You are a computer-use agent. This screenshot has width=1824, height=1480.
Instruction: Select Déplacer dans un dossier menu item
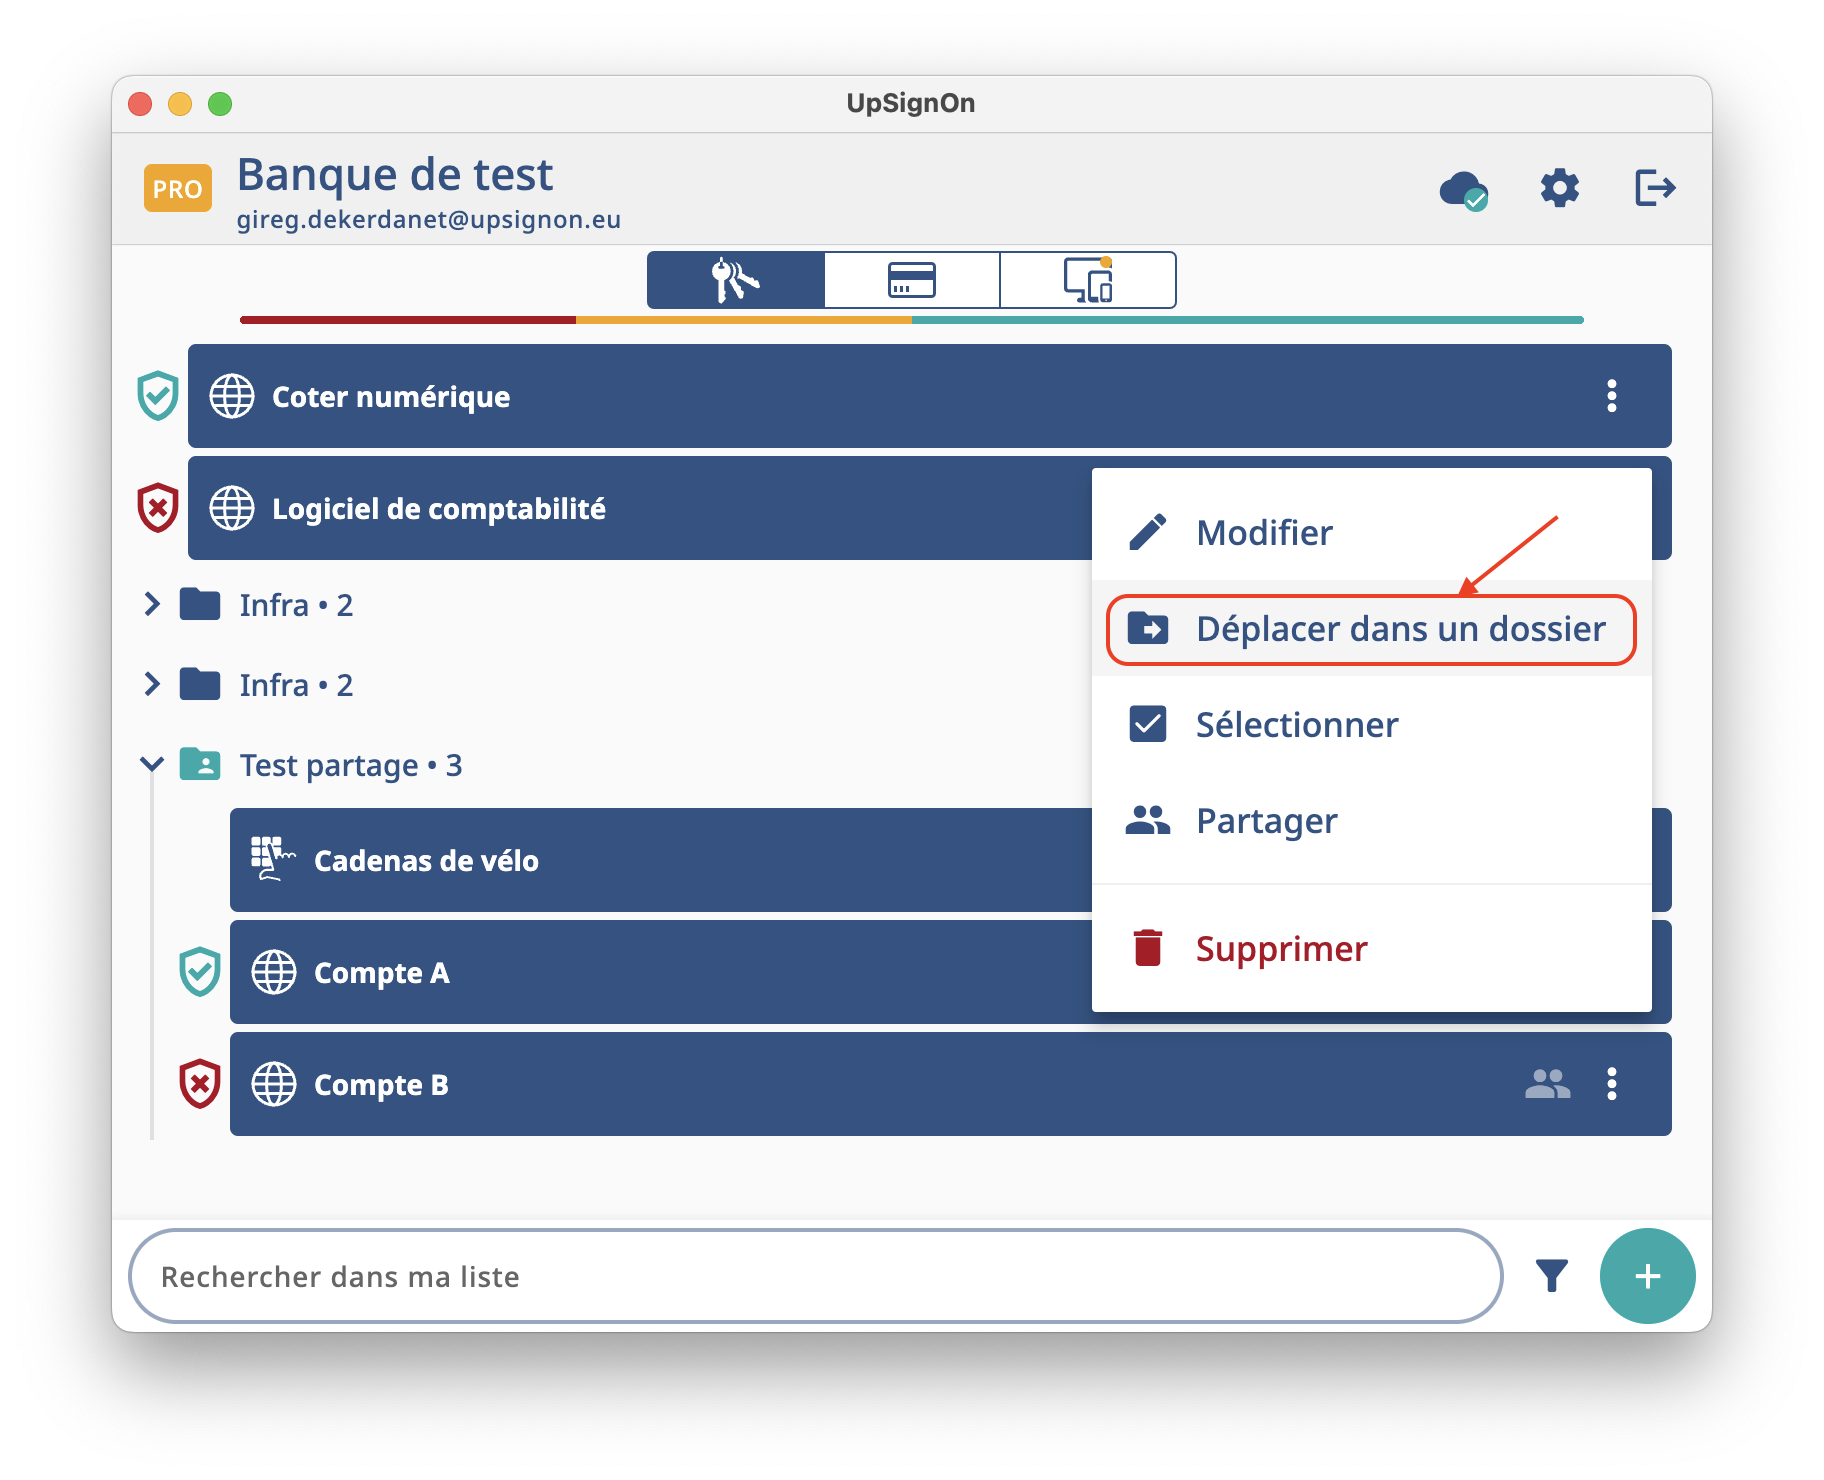1370,629
